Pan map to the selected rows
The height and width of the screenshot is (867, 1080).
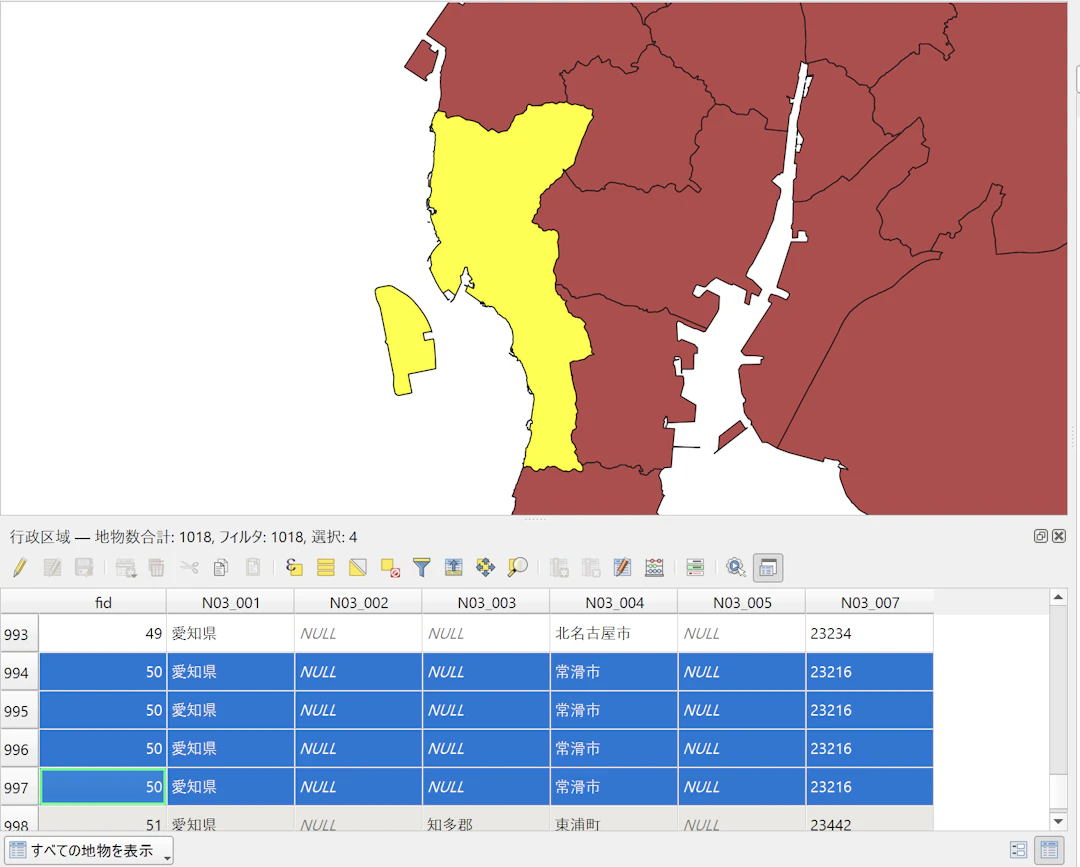coord(485,568)
